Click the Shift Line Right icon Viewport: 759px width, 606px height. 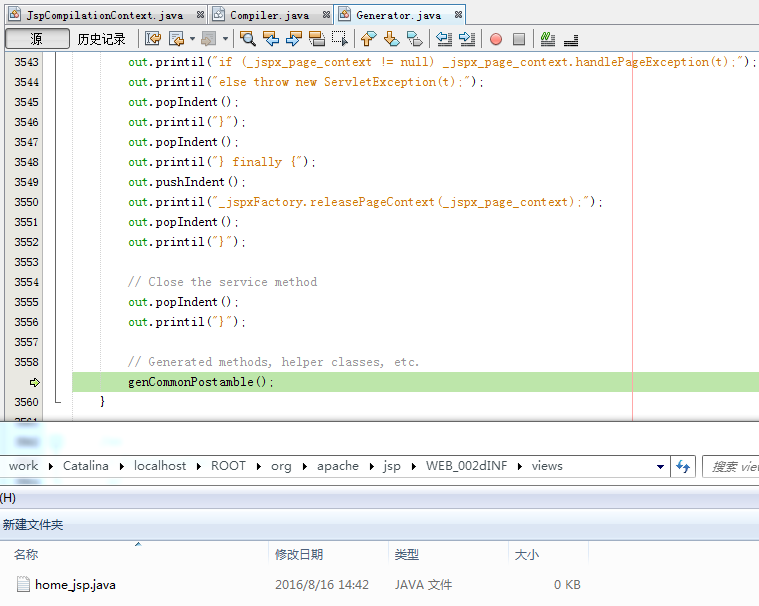[x=467, y=39]
